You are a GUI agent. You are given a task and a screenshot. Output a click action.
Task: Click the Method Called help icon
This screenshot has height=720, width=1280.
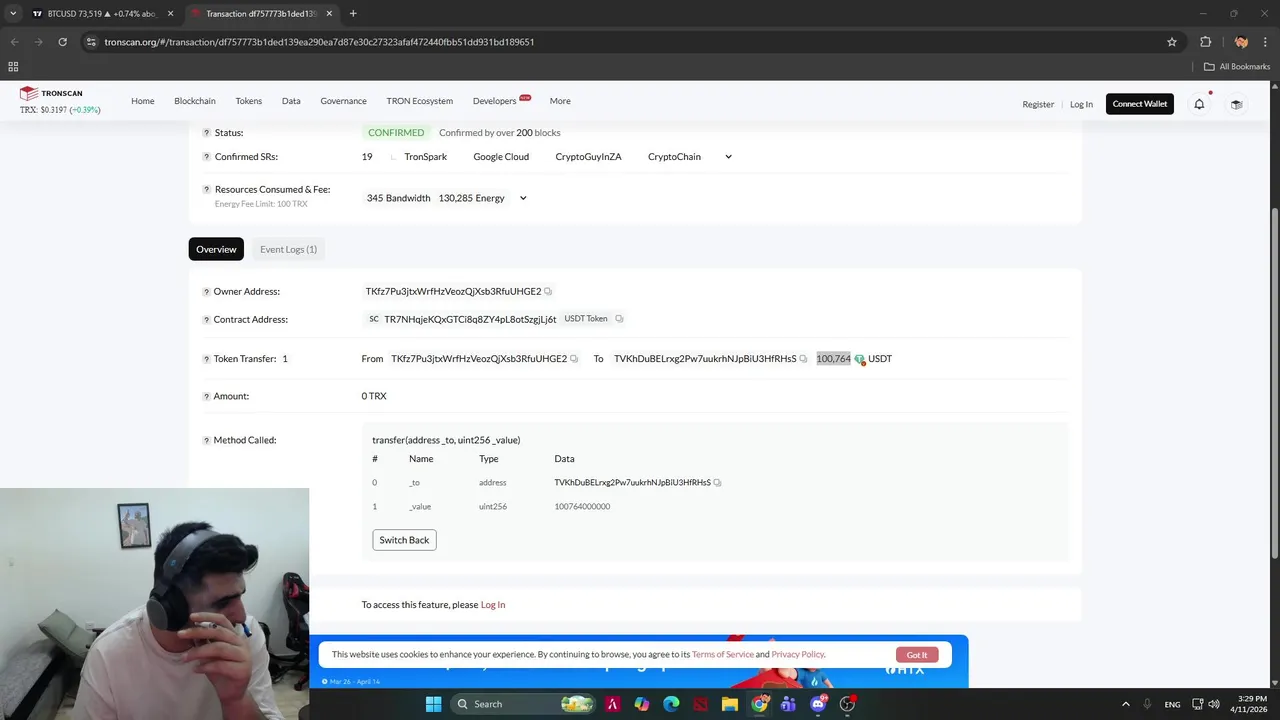coord(206,441)
